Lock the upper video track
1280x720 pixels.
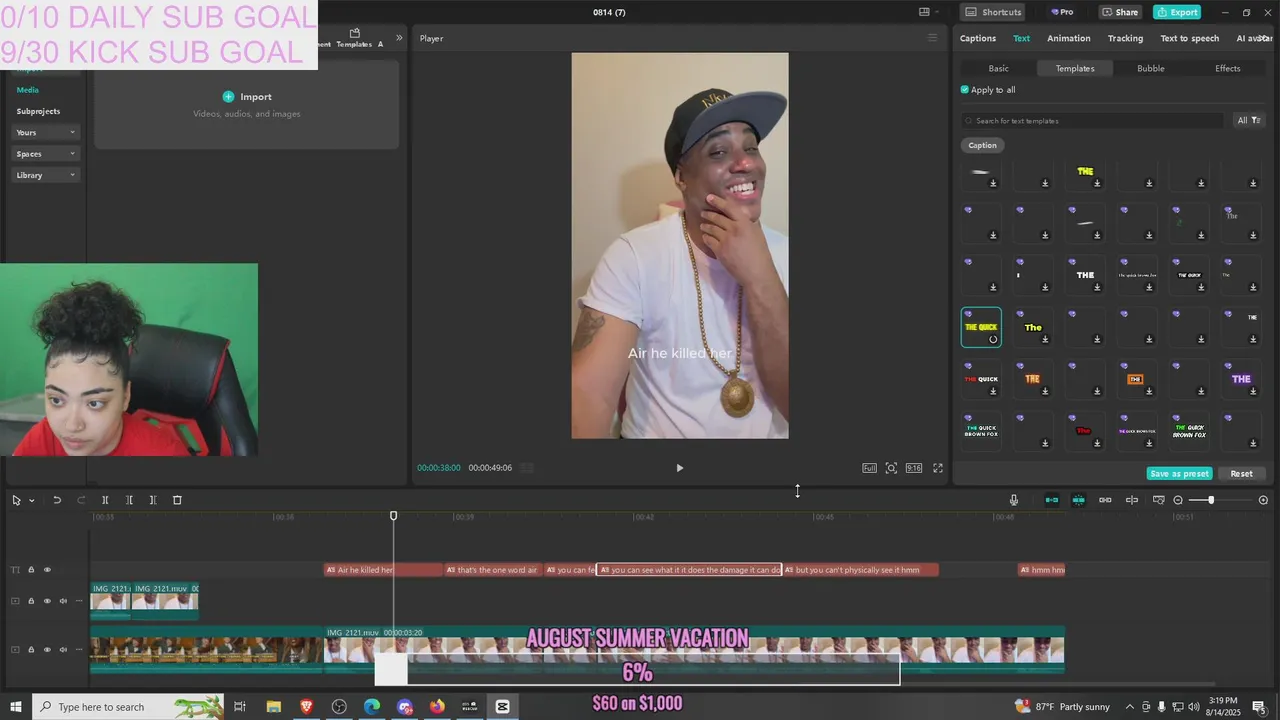point(31,601)
